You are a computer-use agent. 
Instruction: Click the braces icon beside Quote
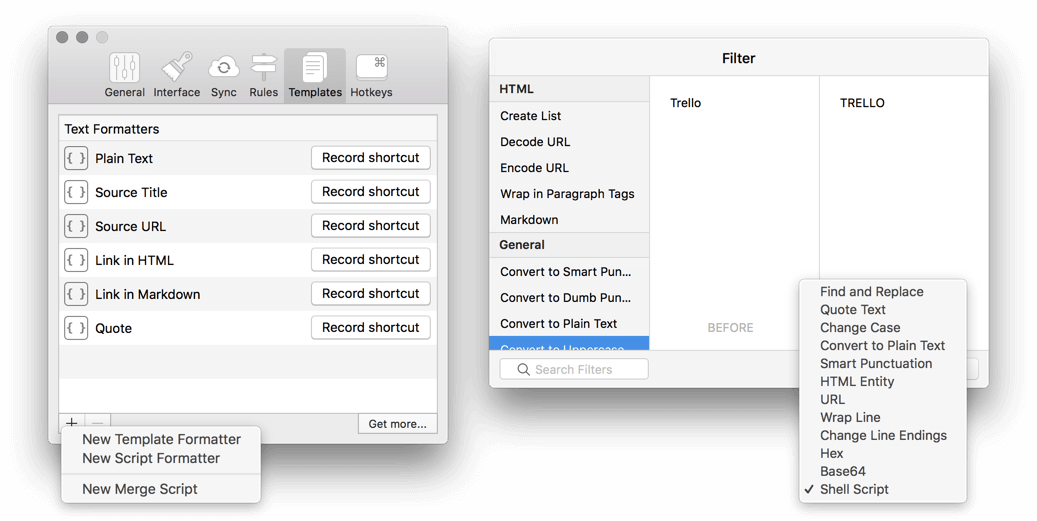pyautogui.click(x=76, y=328)
